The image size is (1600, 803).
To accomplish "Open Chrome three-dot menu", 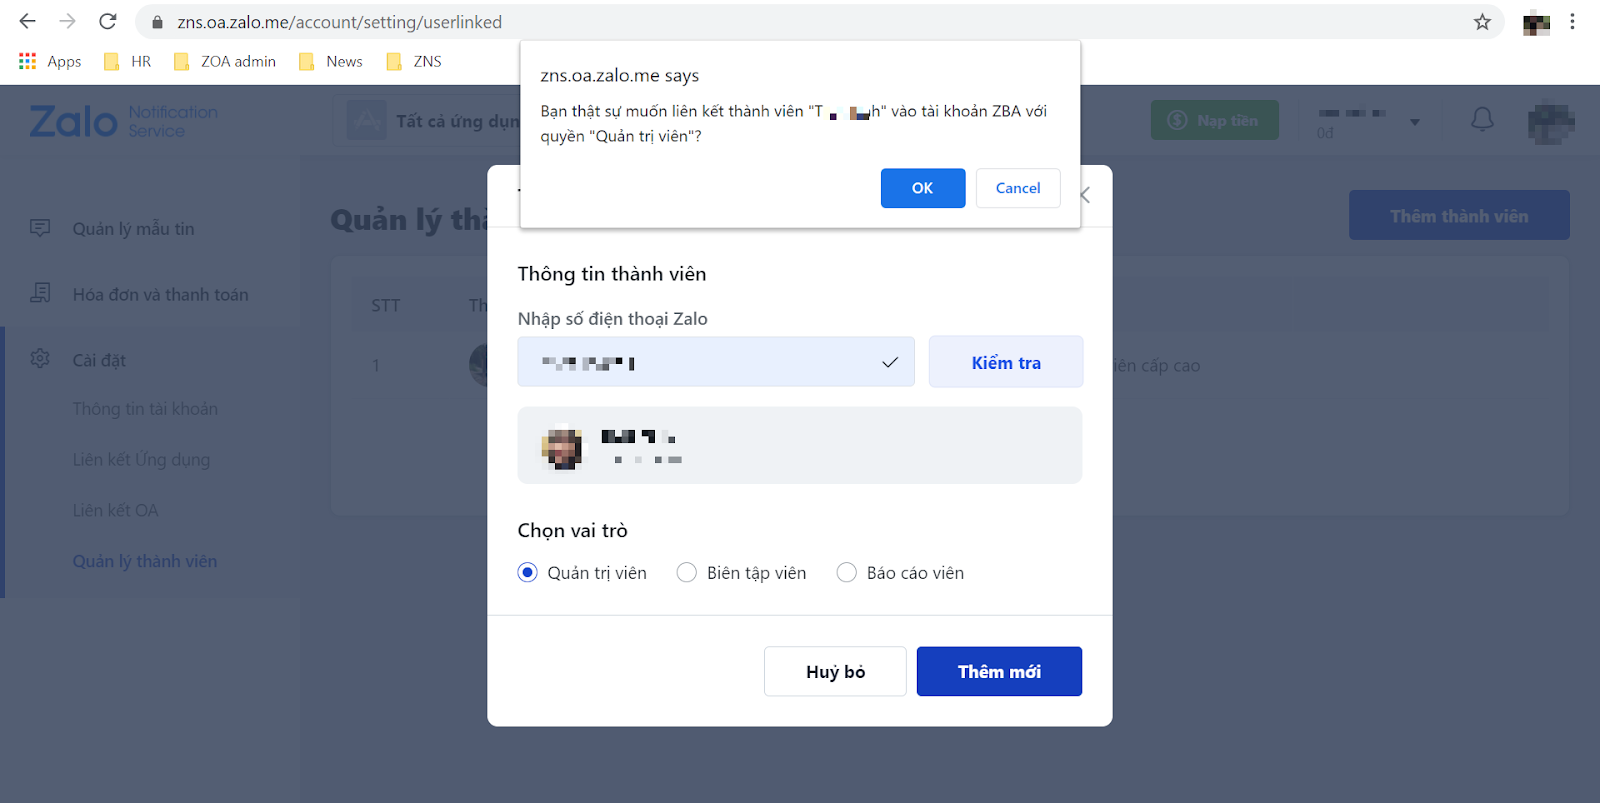I will (x=1572, y=22).
